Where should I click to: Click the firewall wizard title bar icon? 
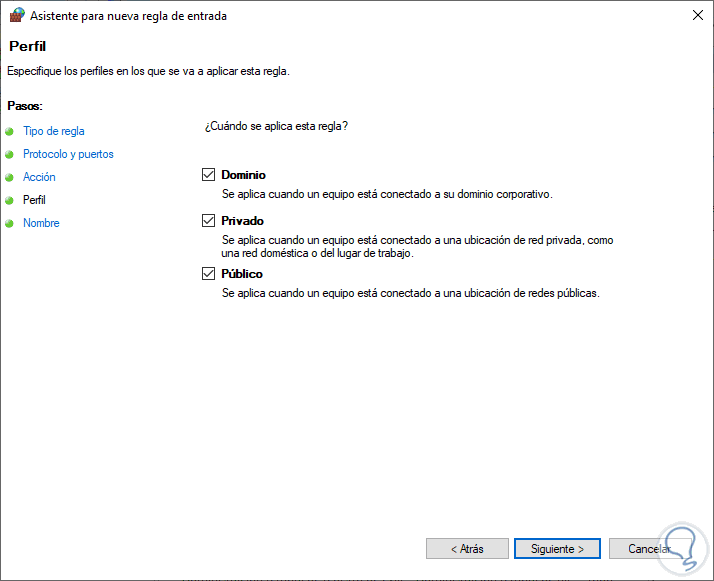[15, 16]
